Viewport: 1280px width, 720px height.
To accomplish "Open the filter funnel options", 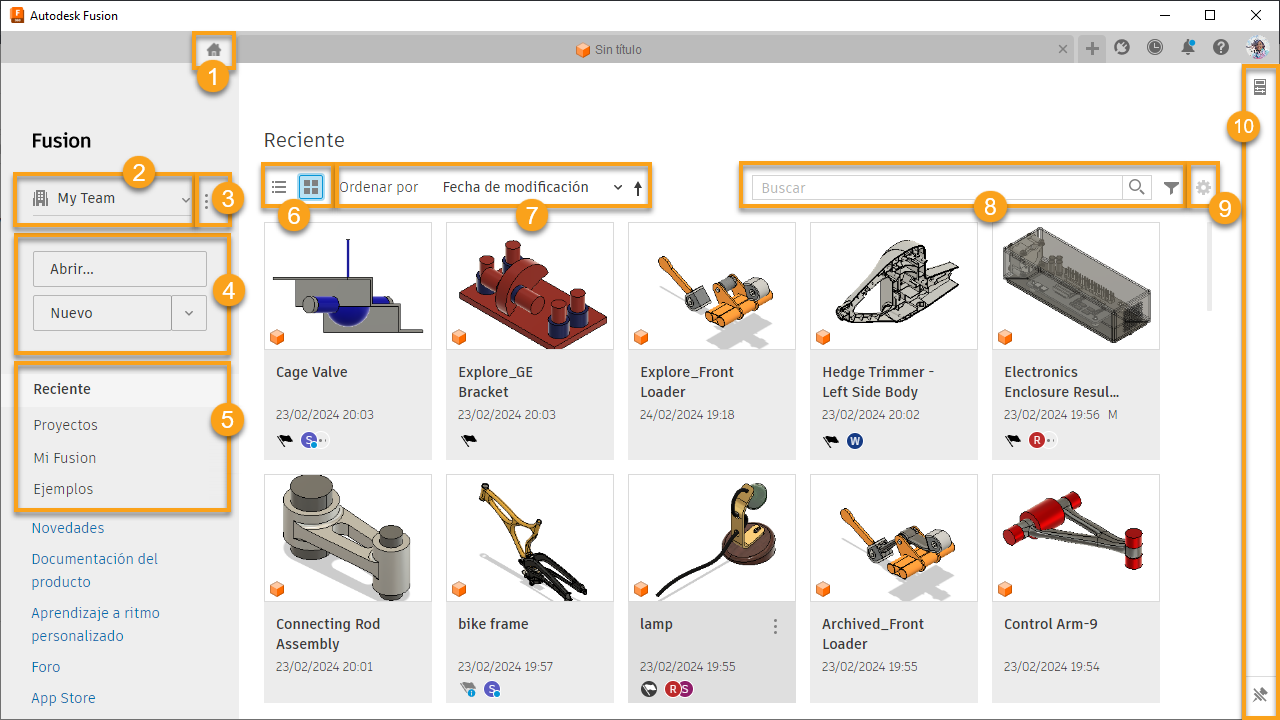I will pos(1172,187).
